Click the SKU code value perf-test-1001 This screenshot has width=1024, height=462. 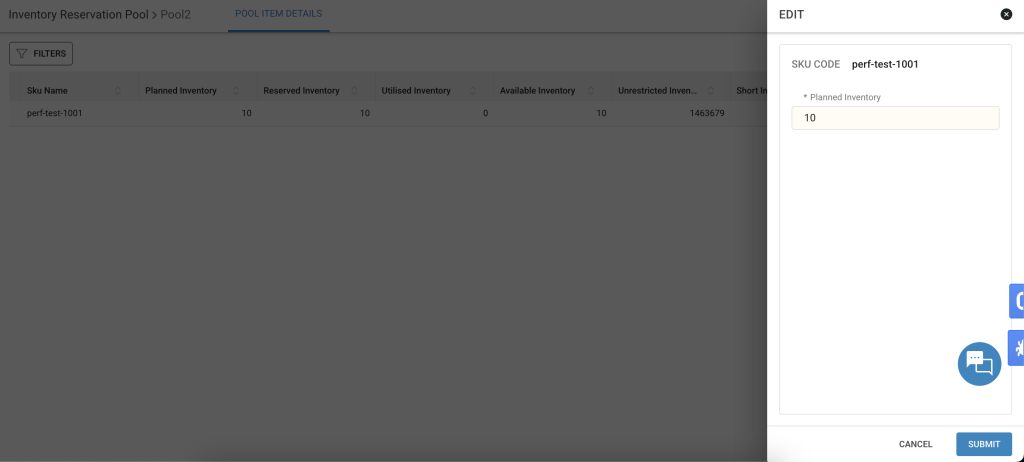885,64
